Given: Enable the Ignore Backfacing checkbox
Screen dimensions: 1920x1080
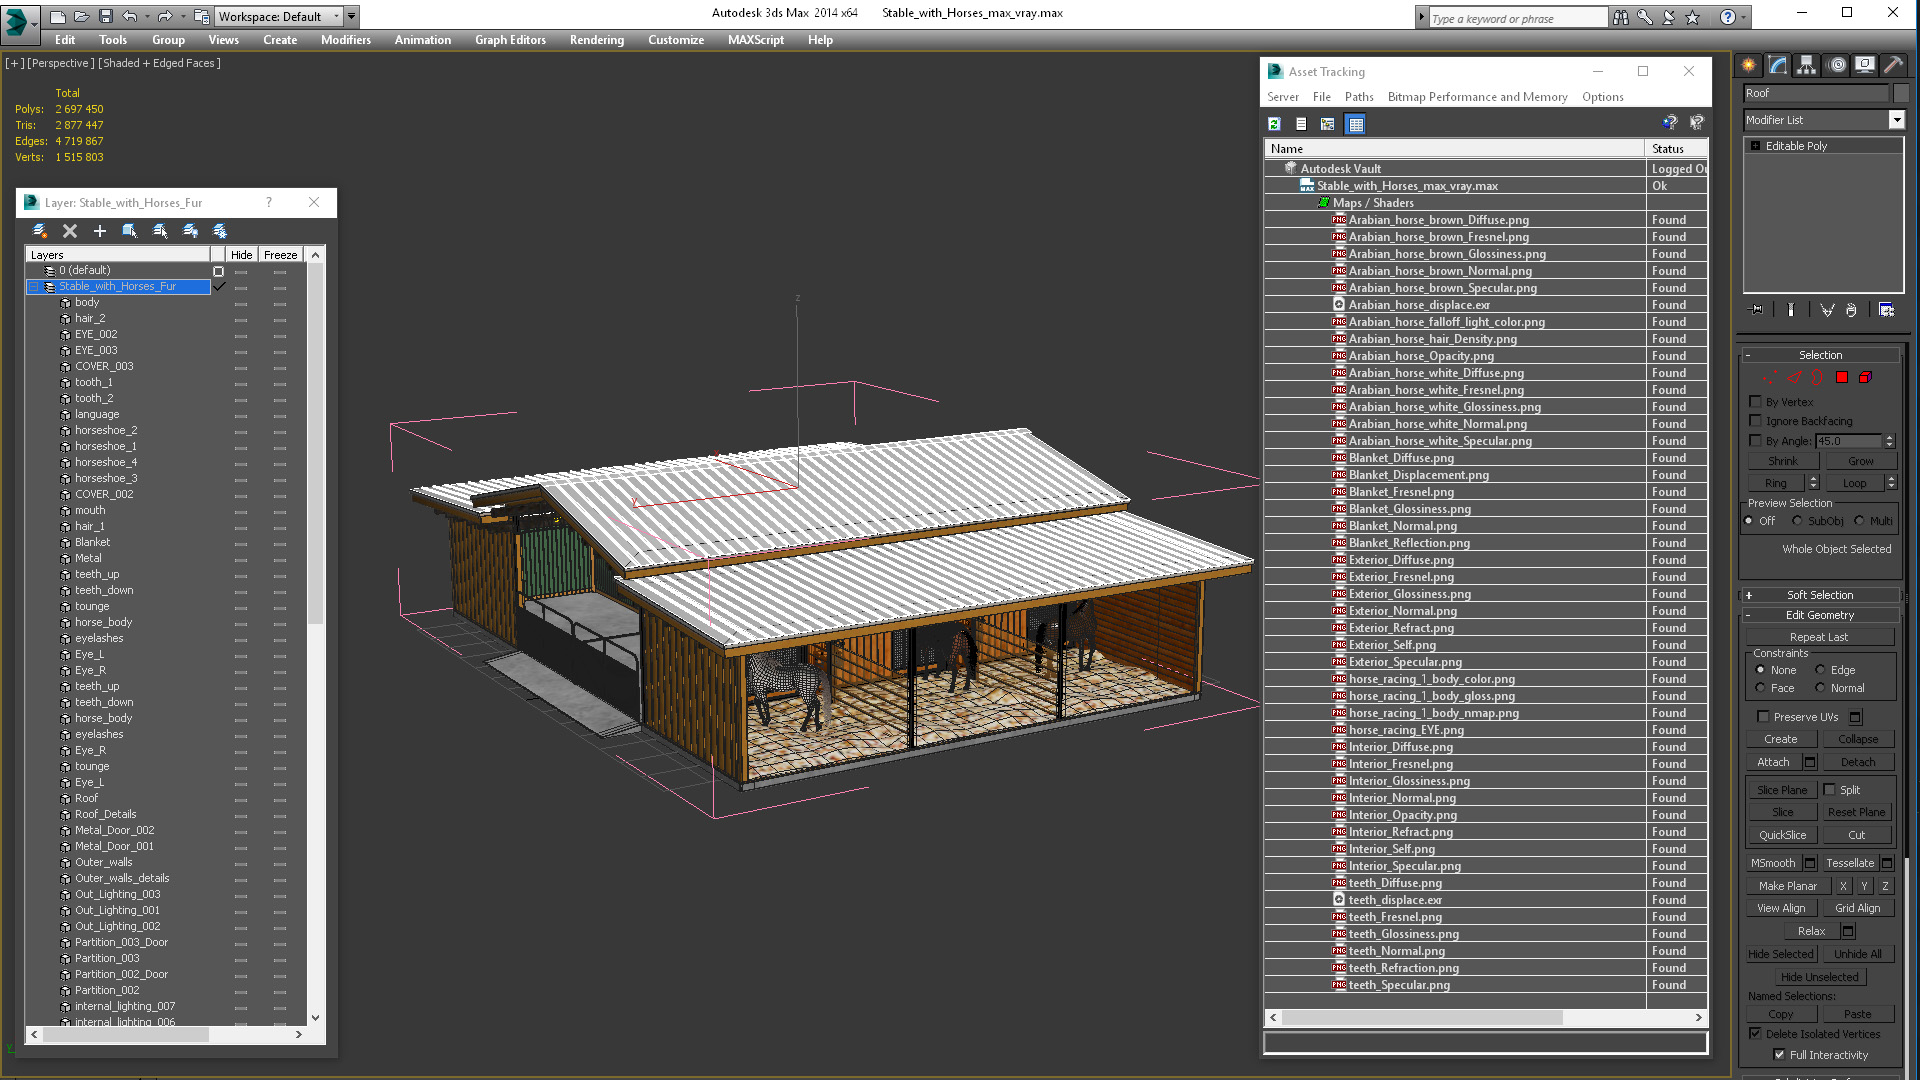Looking at the screenshot, I should tap(1755, 421).
